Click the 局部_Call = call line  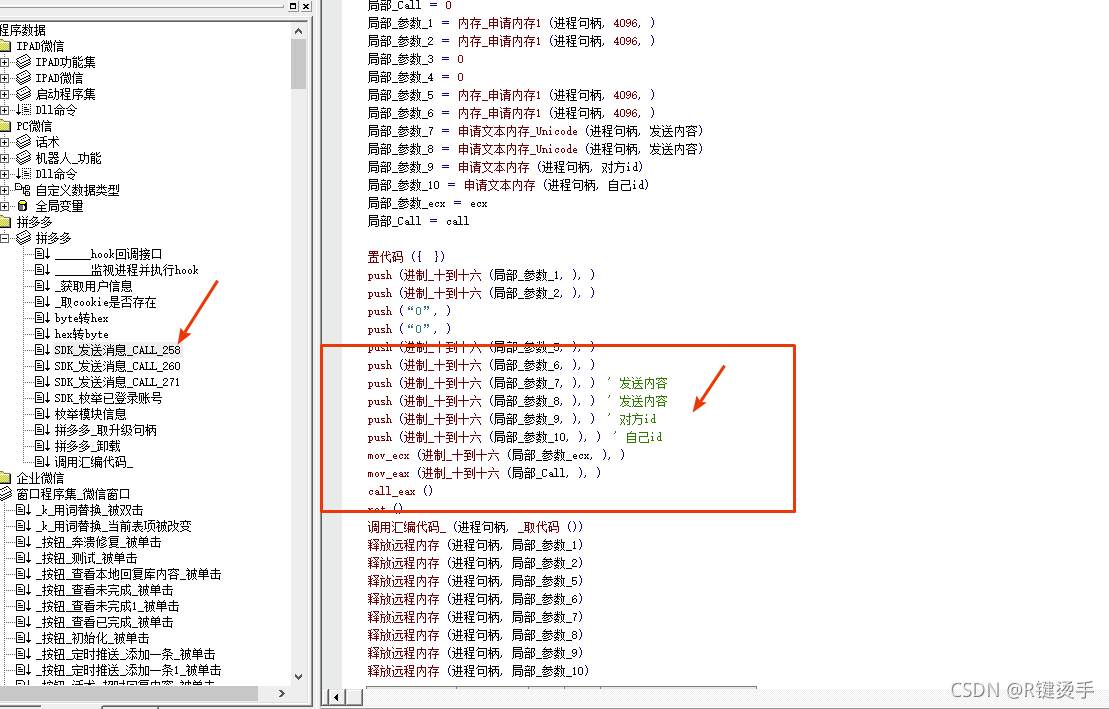pos(418,221)
